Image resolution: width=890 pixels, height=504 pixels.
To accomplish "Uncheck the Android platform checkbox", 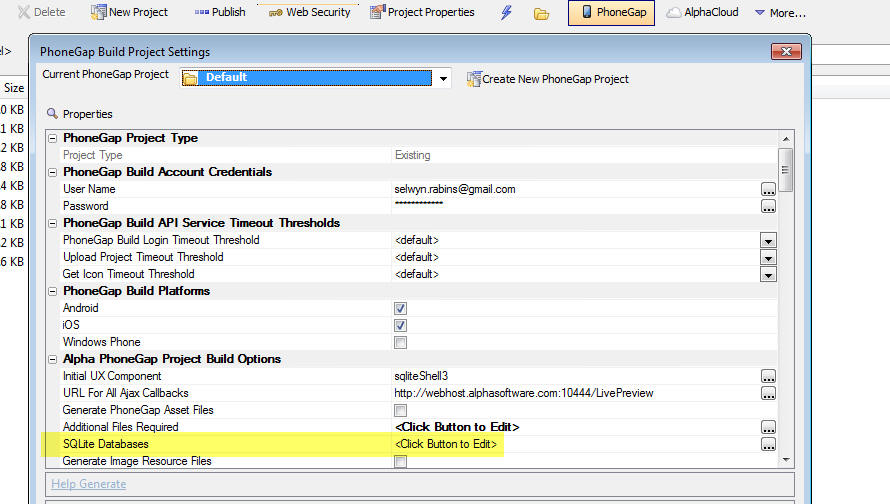I will [x=400, y=308].
